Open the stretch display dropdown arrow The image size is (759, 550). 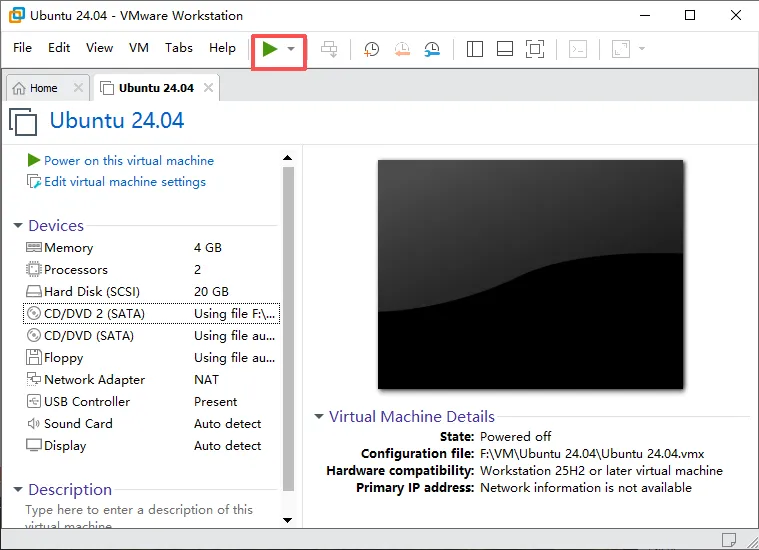642,48
